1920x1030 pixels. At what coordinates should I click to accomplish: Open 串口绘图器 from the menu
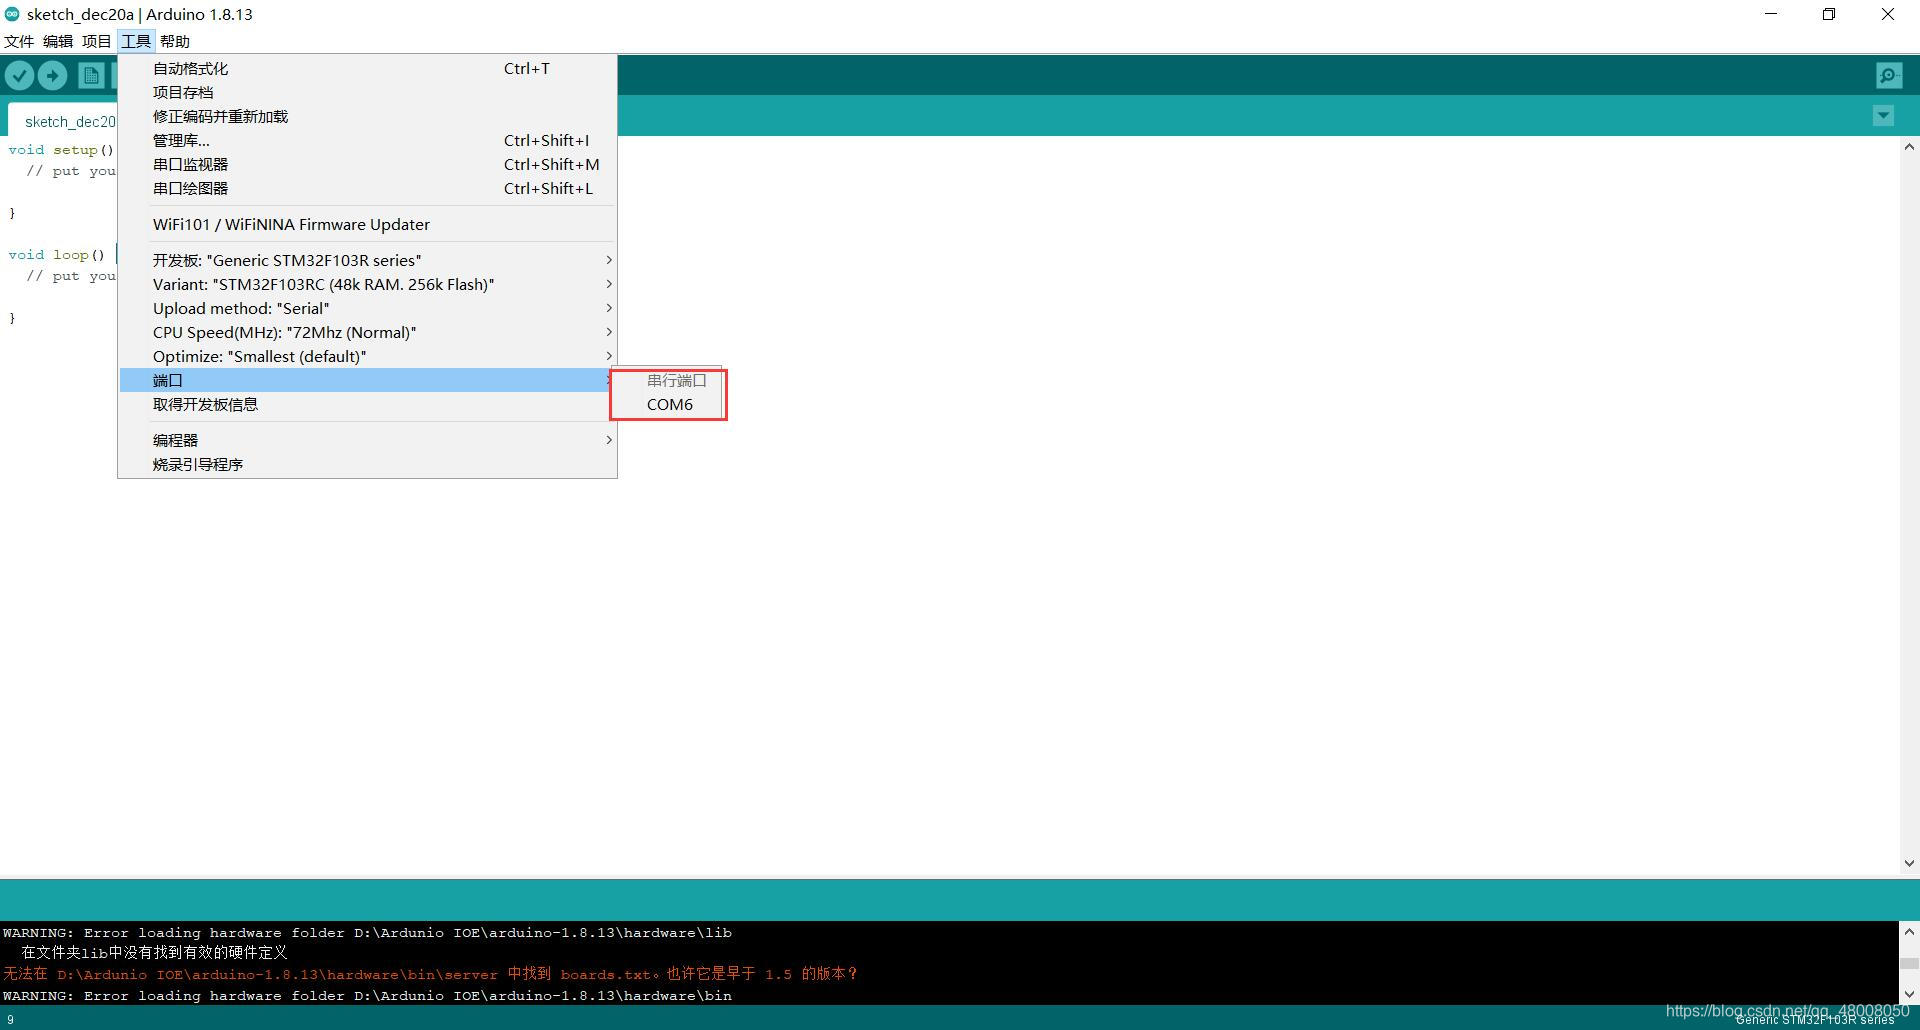(367, 188)
